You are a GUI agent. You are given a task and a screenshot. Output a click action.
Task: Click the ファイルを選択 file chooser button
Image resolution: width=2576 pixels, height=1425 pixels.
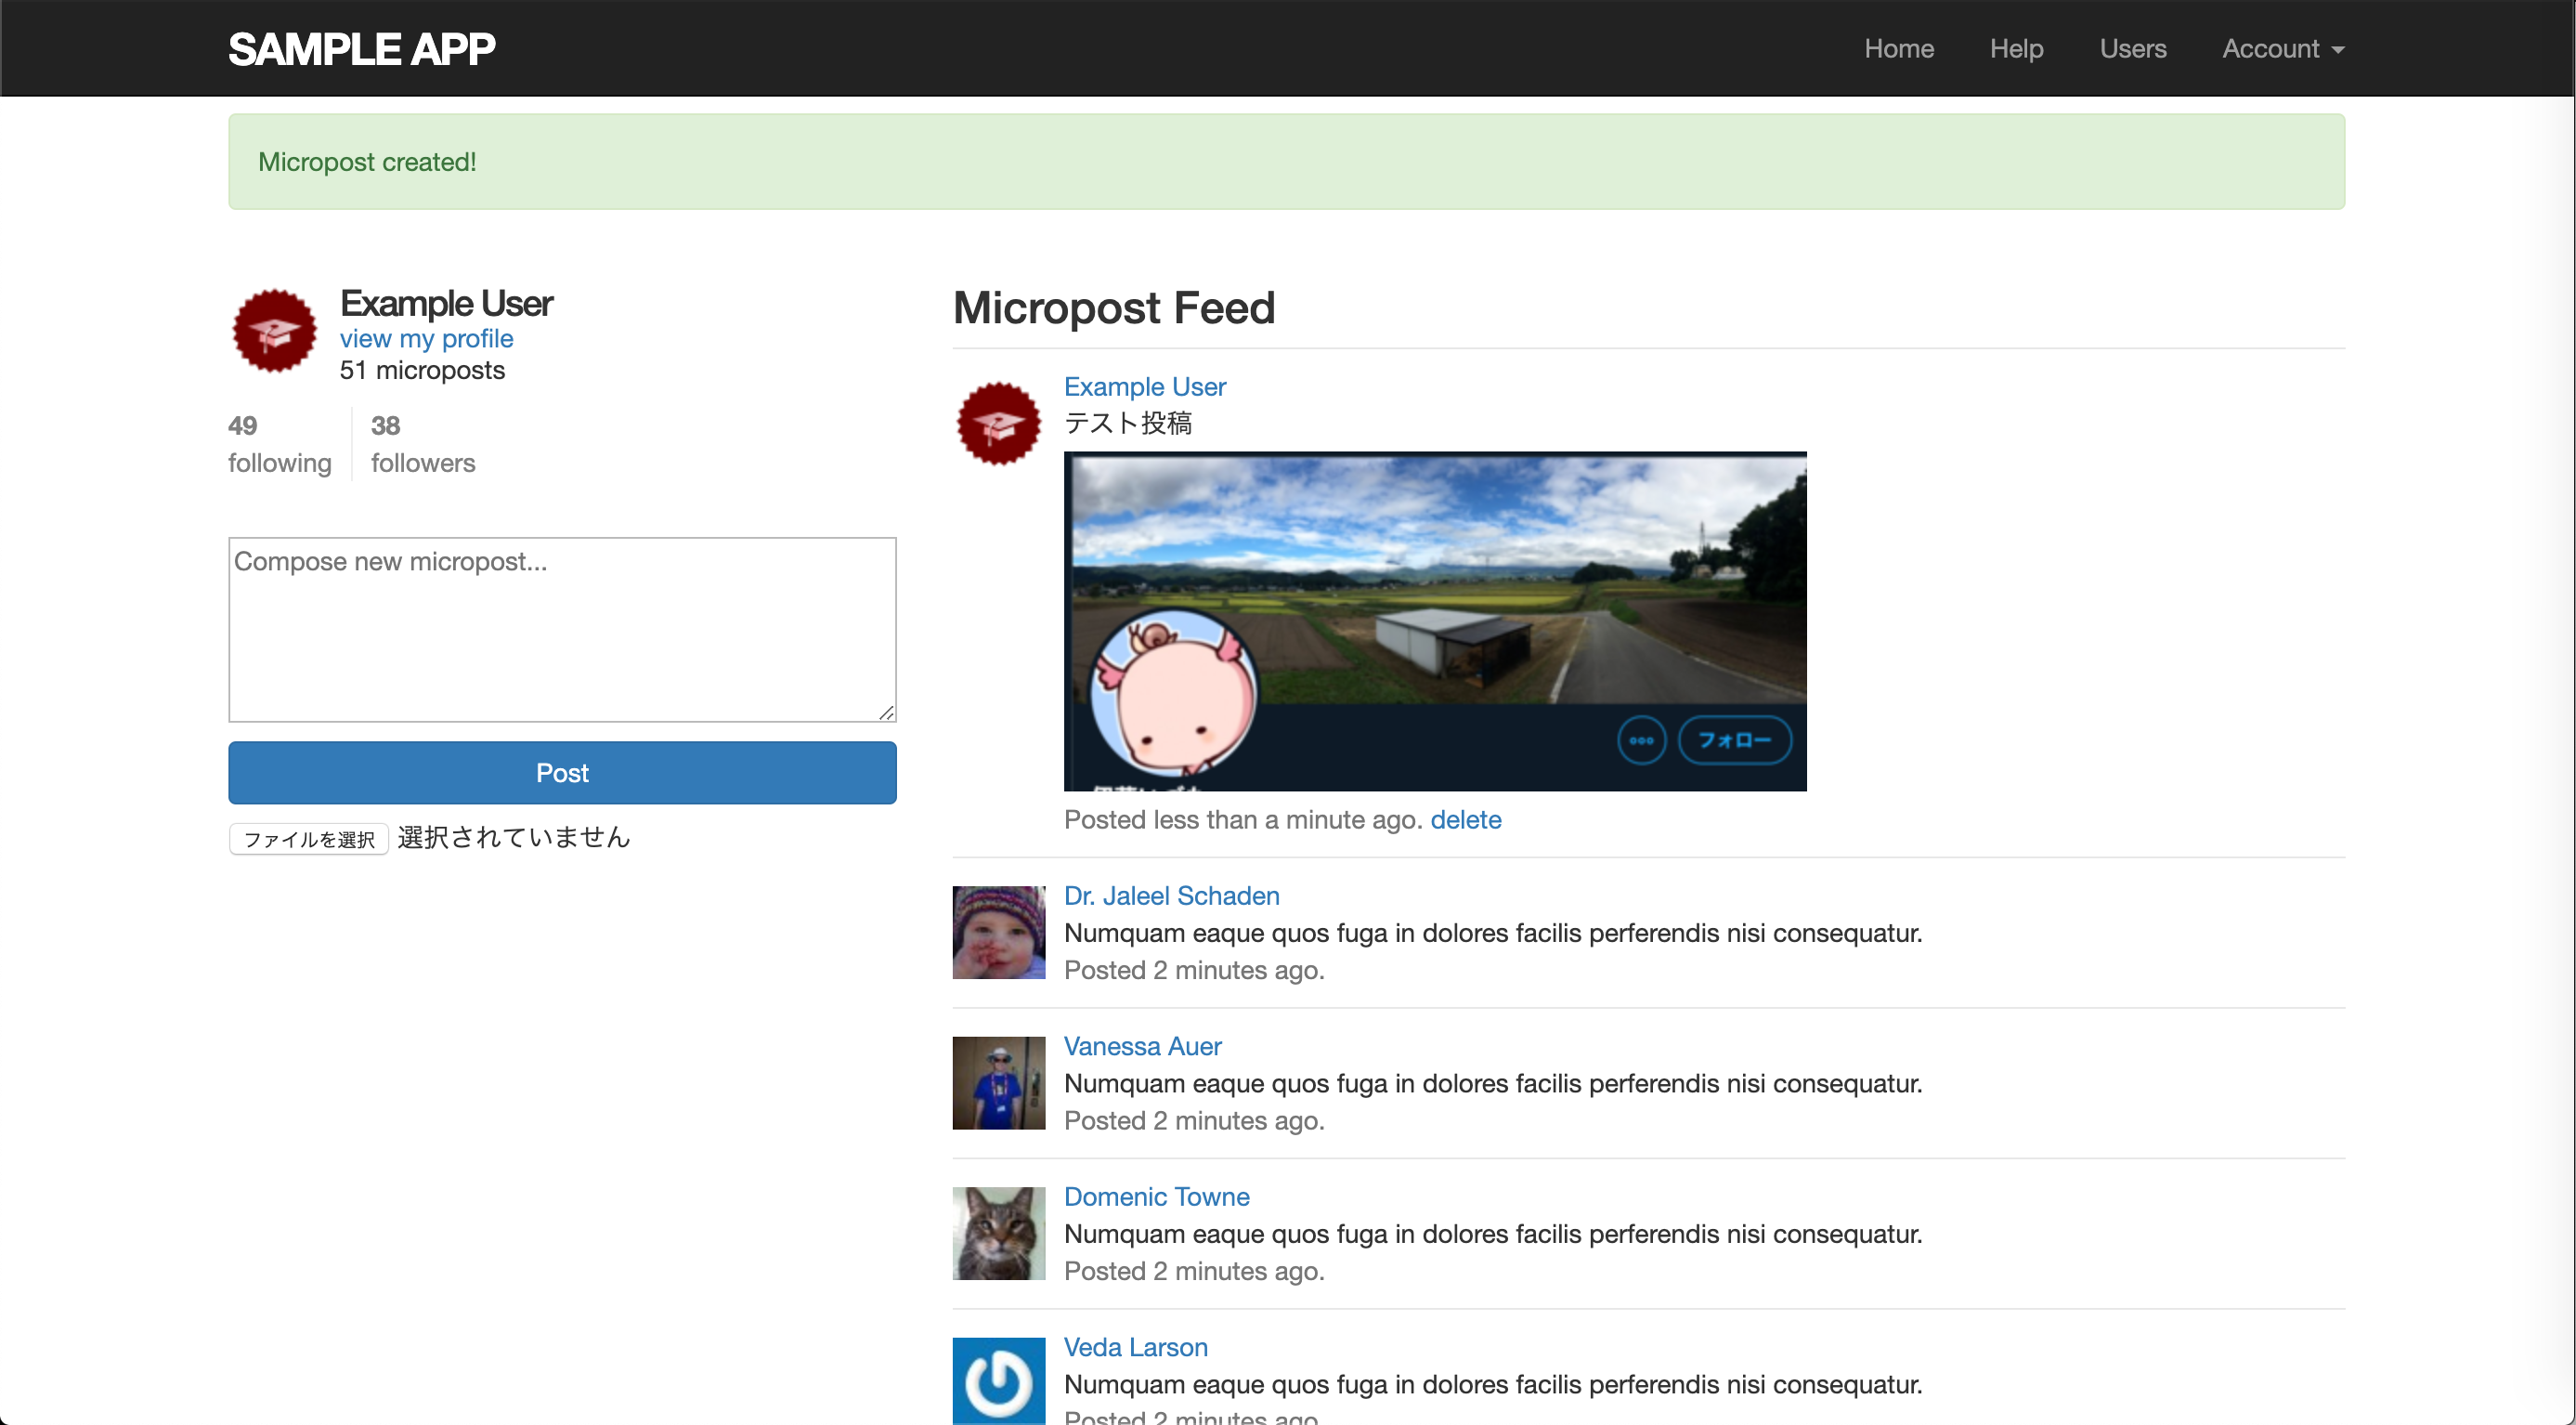click(309, 839)
